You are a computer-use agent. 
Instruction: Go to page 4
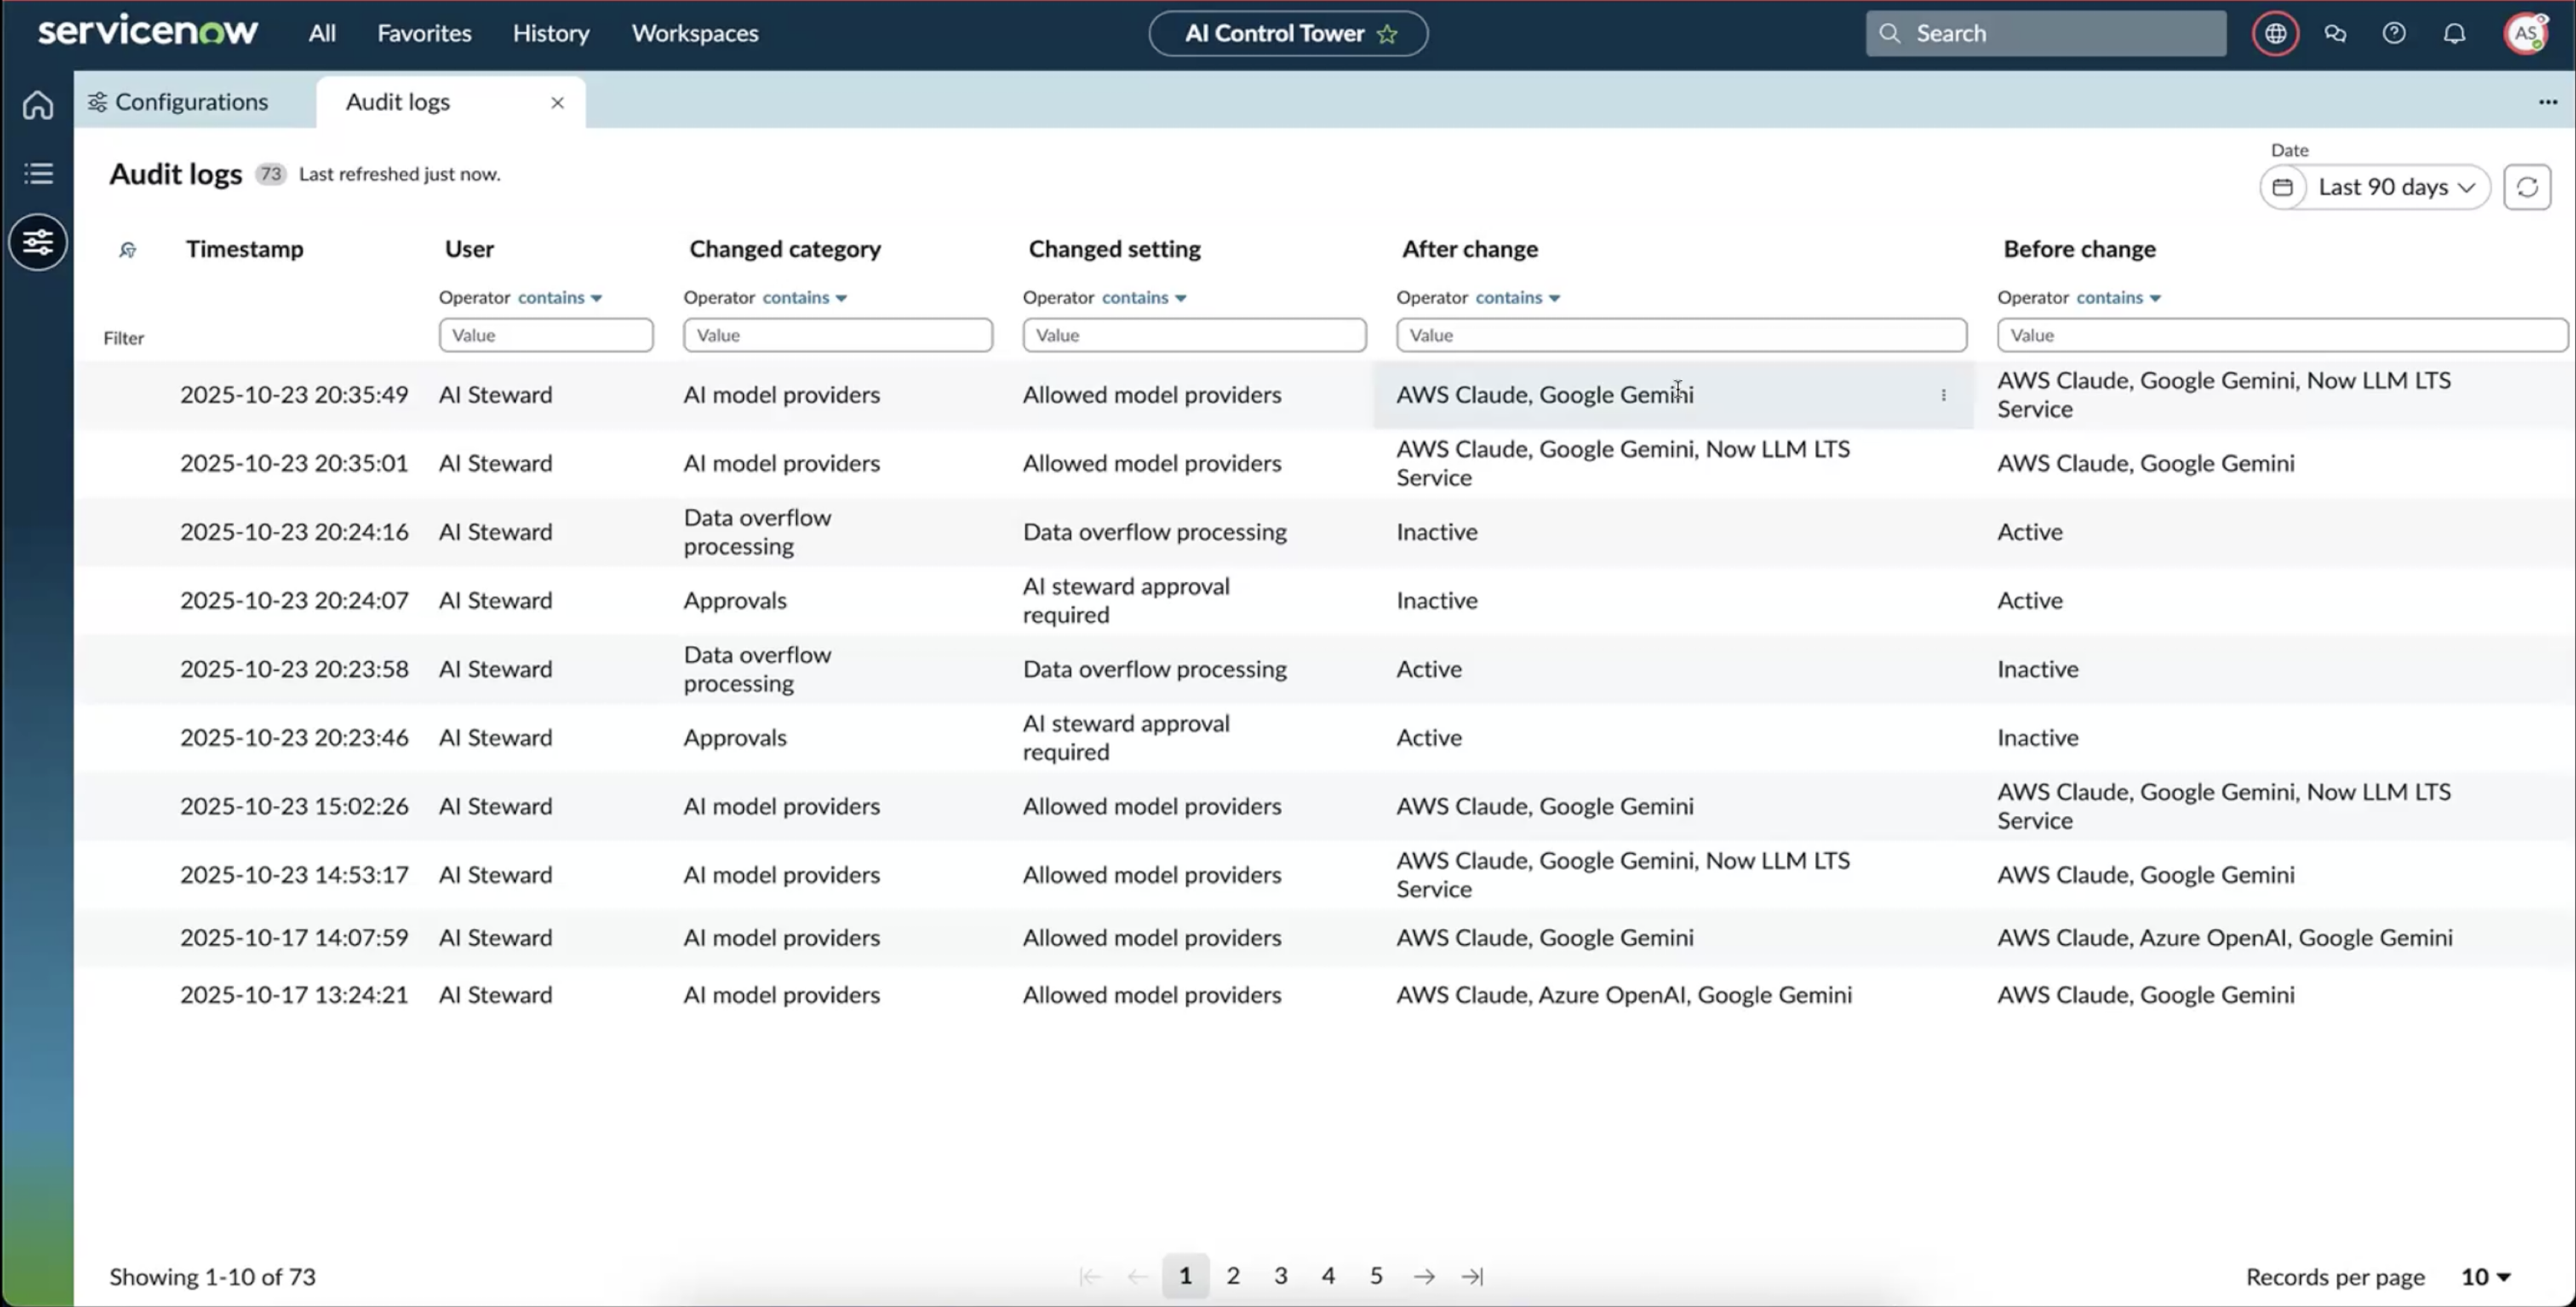(x=1328, y=1276)
